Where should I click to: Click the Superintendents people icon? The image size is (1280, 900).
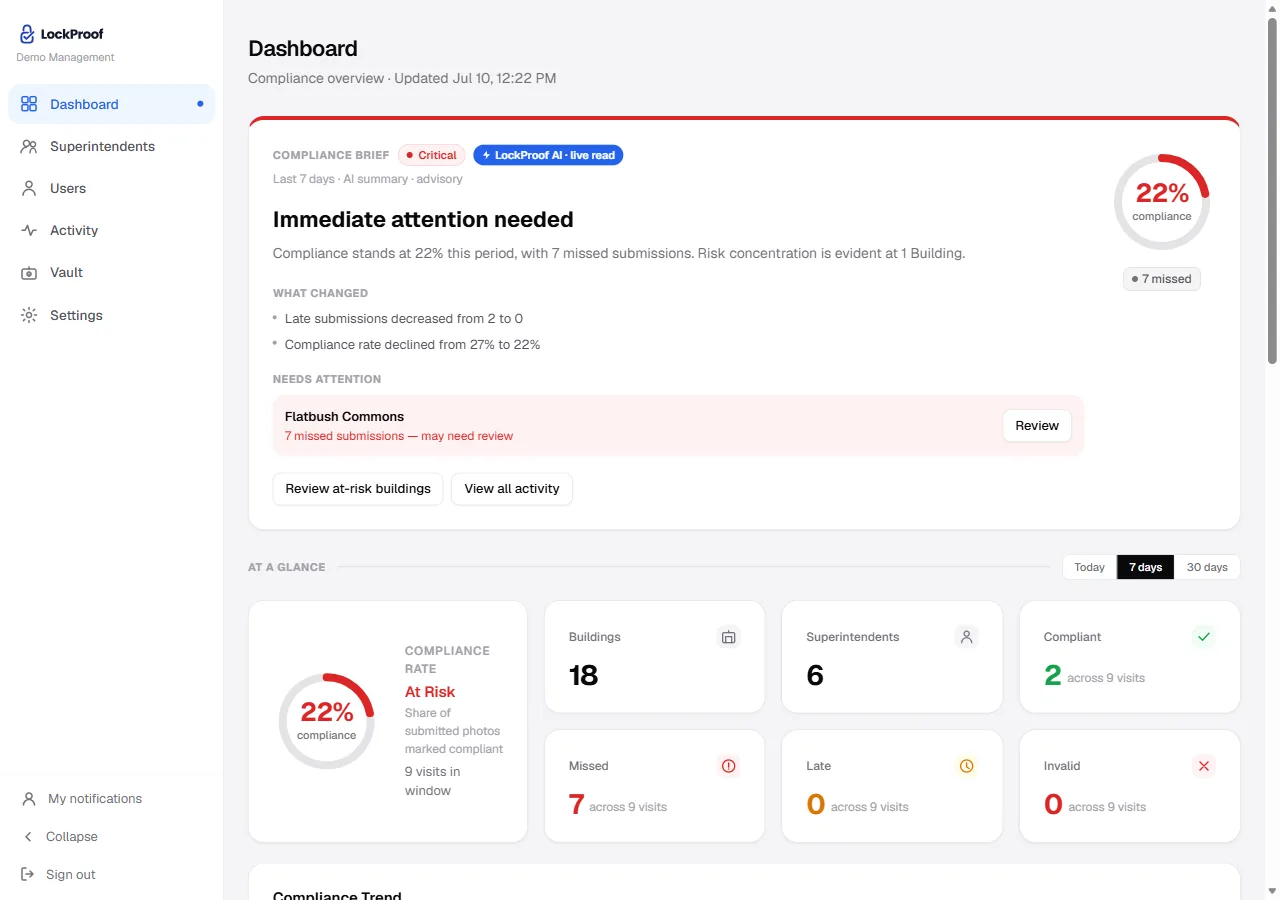29,146
